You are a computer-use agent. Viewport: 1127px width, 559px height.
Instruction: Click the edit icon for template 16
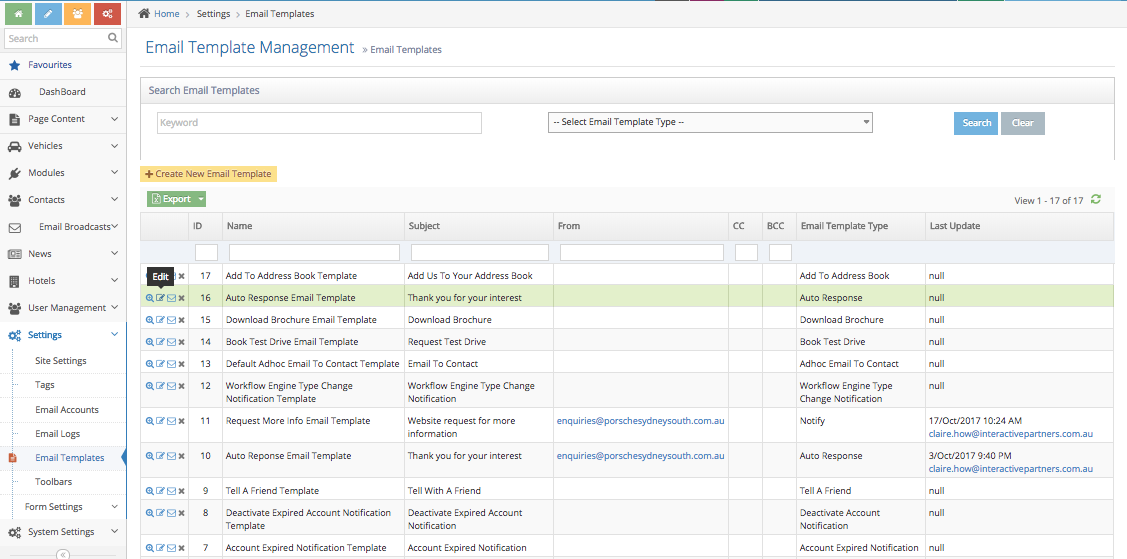[x=160, y=298]
